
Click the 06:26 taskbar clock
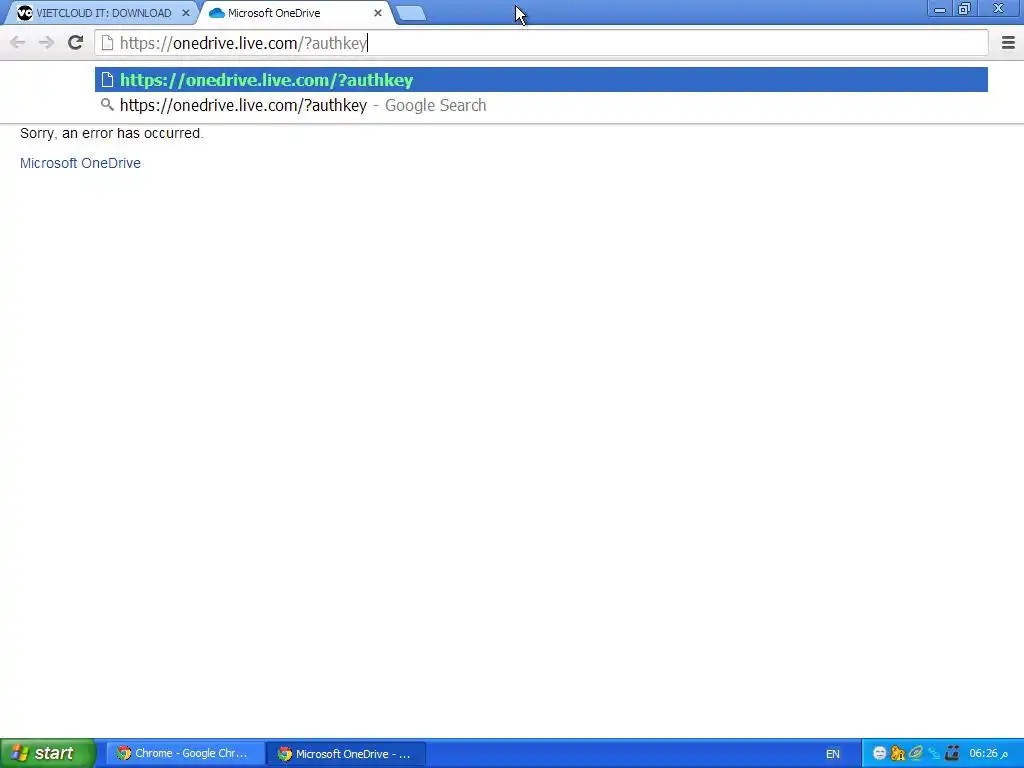click(988, 754)
